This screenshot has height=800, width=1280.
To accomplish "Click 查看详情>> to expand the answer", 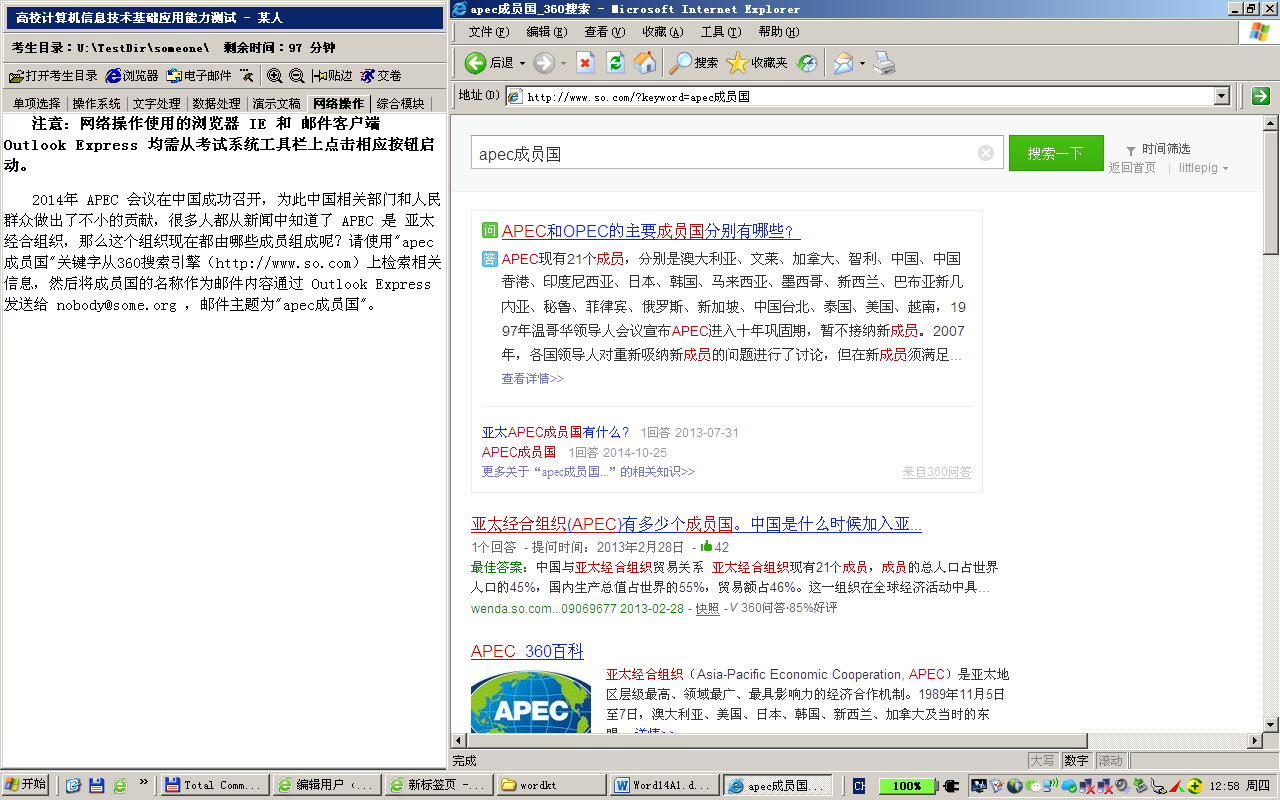I will click(x=532, y=379).
